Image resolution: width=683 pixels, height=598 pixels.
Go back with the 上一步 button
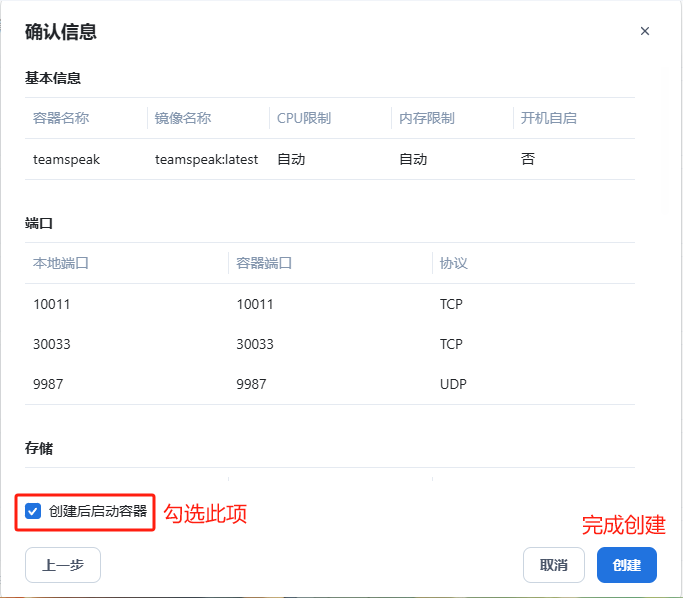(x=63, y=564)
